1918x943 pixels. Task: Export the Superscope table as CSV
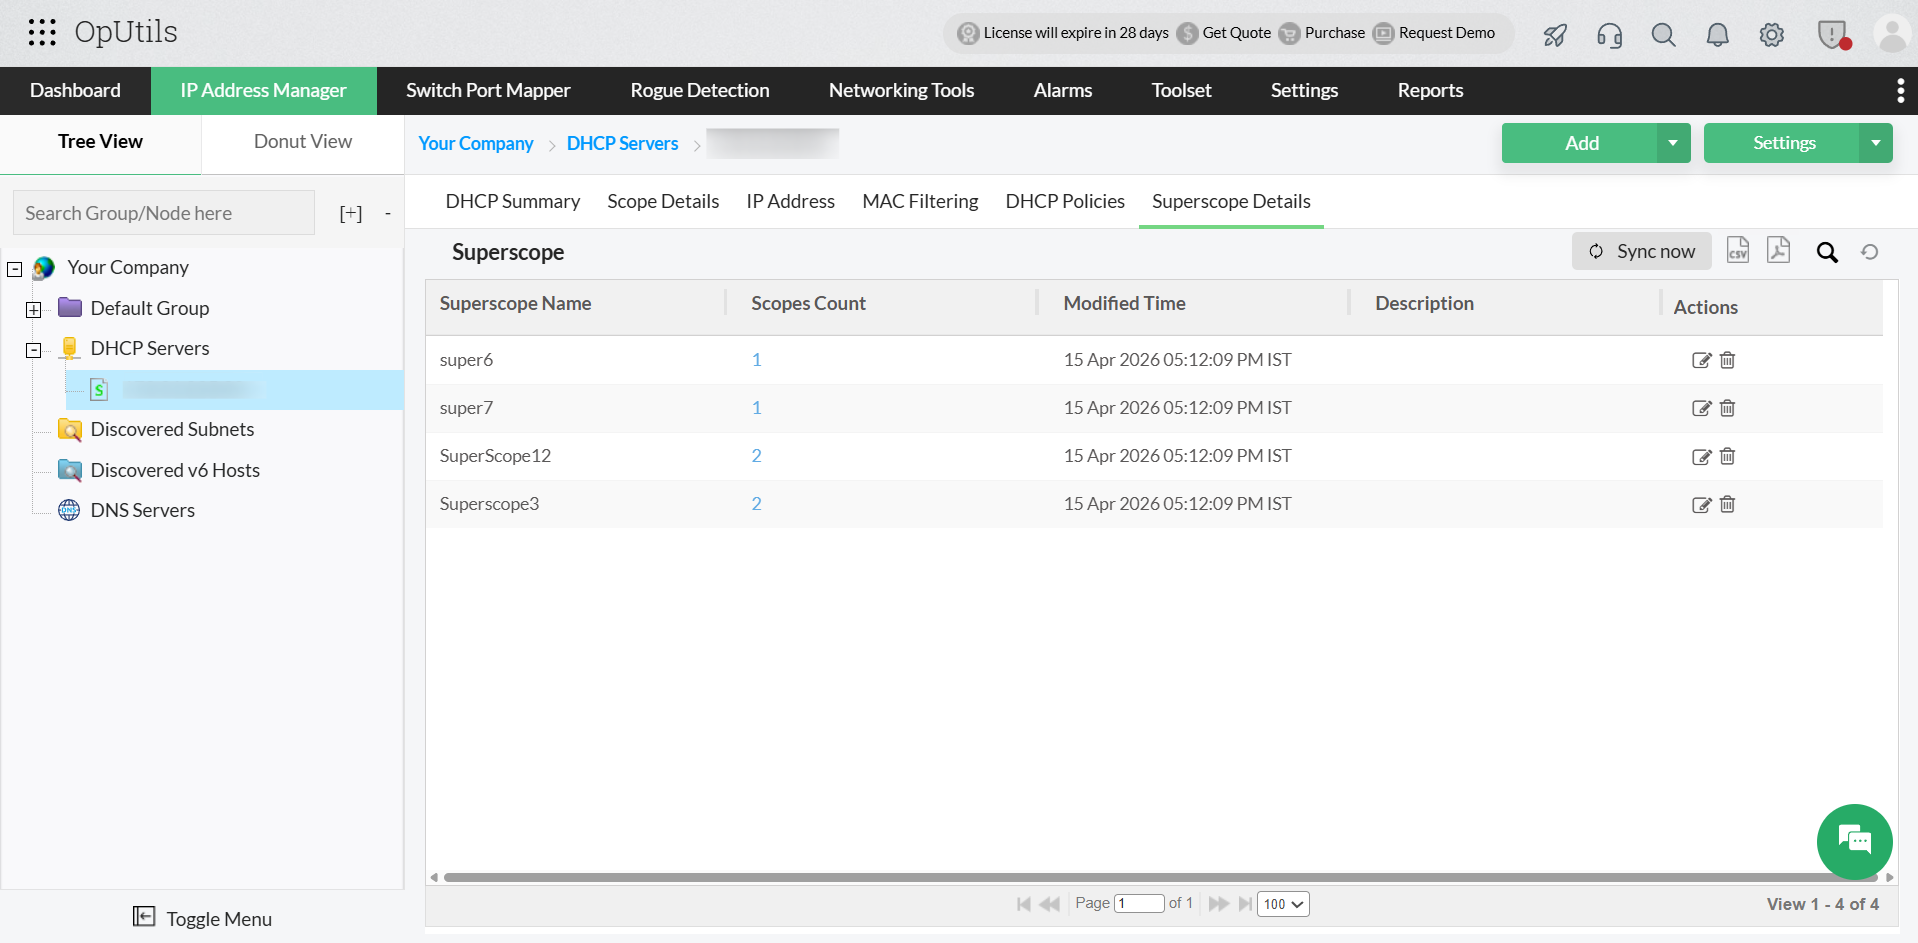[x=1737, y=250]
